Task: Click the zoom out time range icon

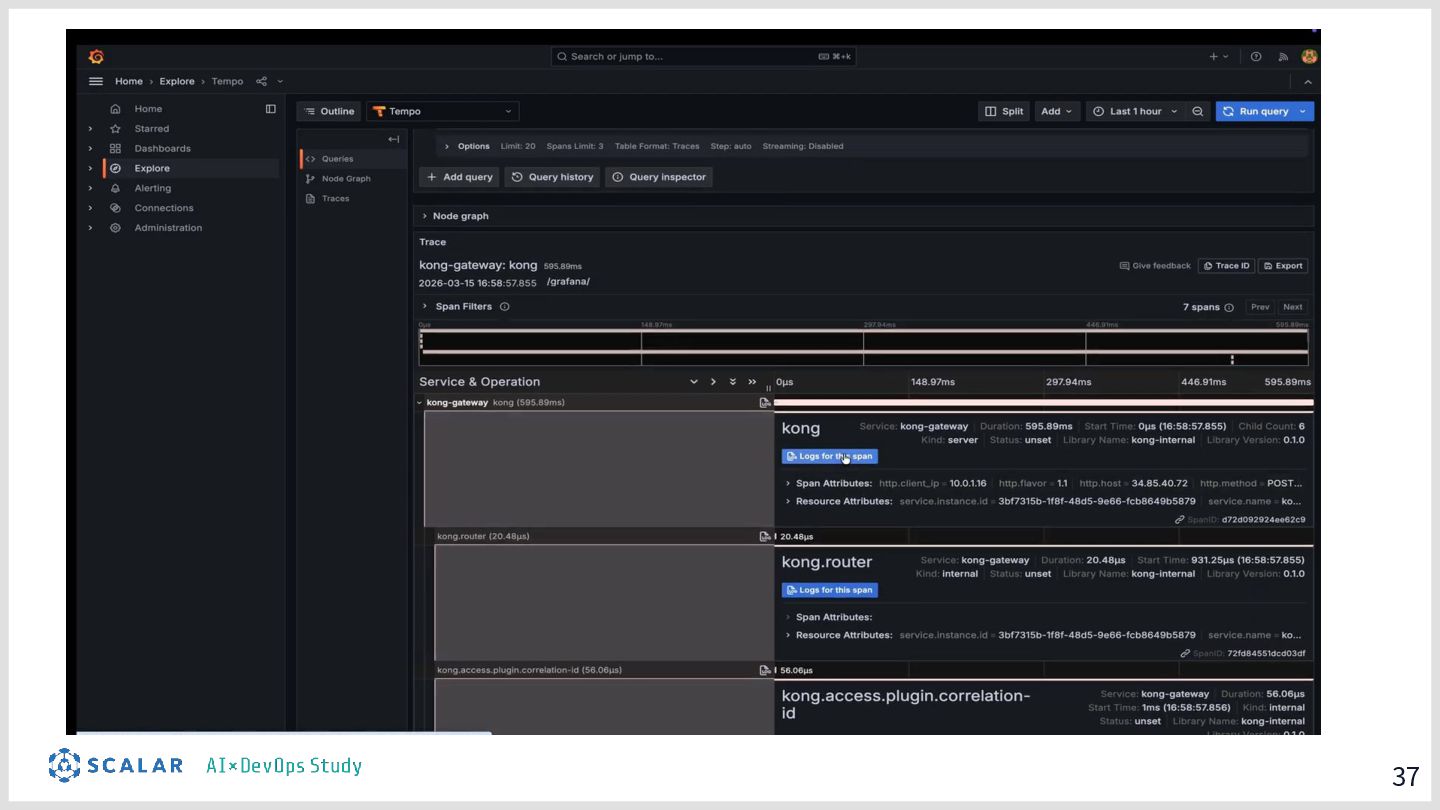Action: coord(1198,112)
